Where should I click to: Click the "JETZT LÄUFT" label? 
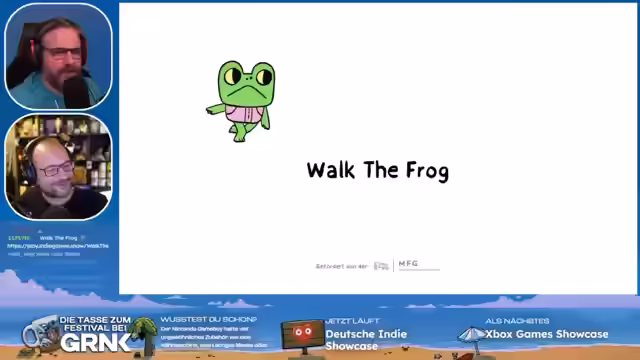coord(352,321)
